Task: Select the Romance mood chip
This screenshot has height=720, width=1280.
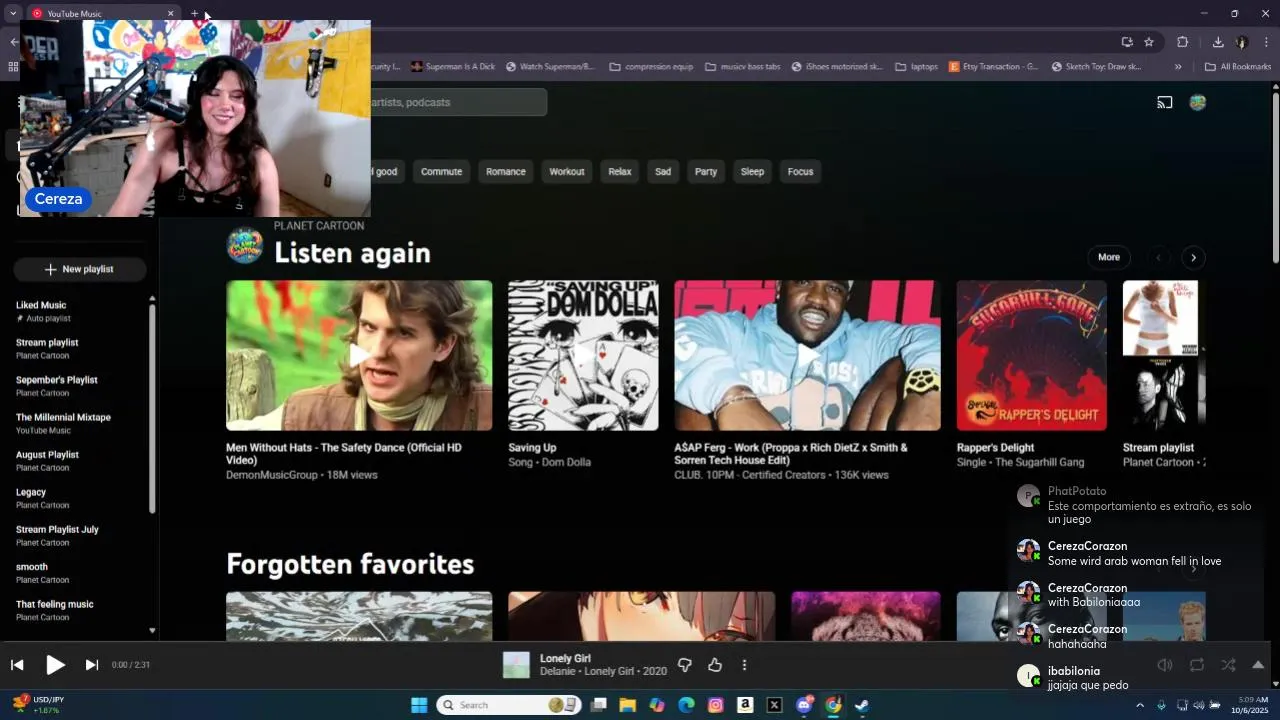Action: pyautogui.click(x=505, y=171)
